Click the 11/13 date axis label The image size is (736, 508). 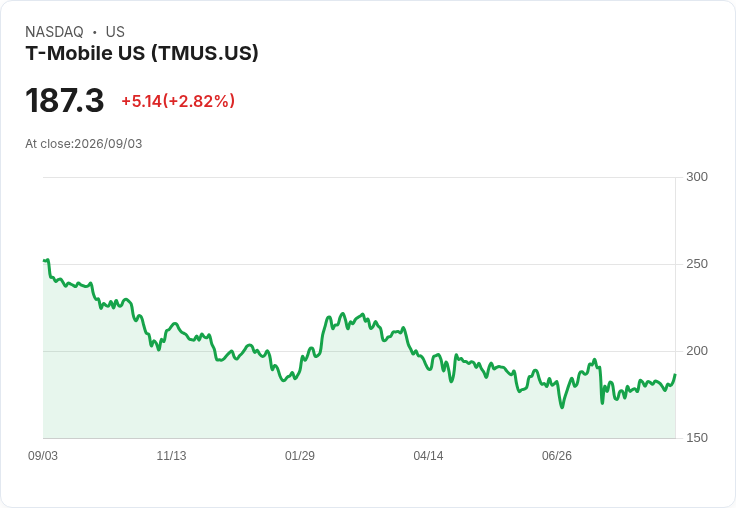click(x=171, y=456)
